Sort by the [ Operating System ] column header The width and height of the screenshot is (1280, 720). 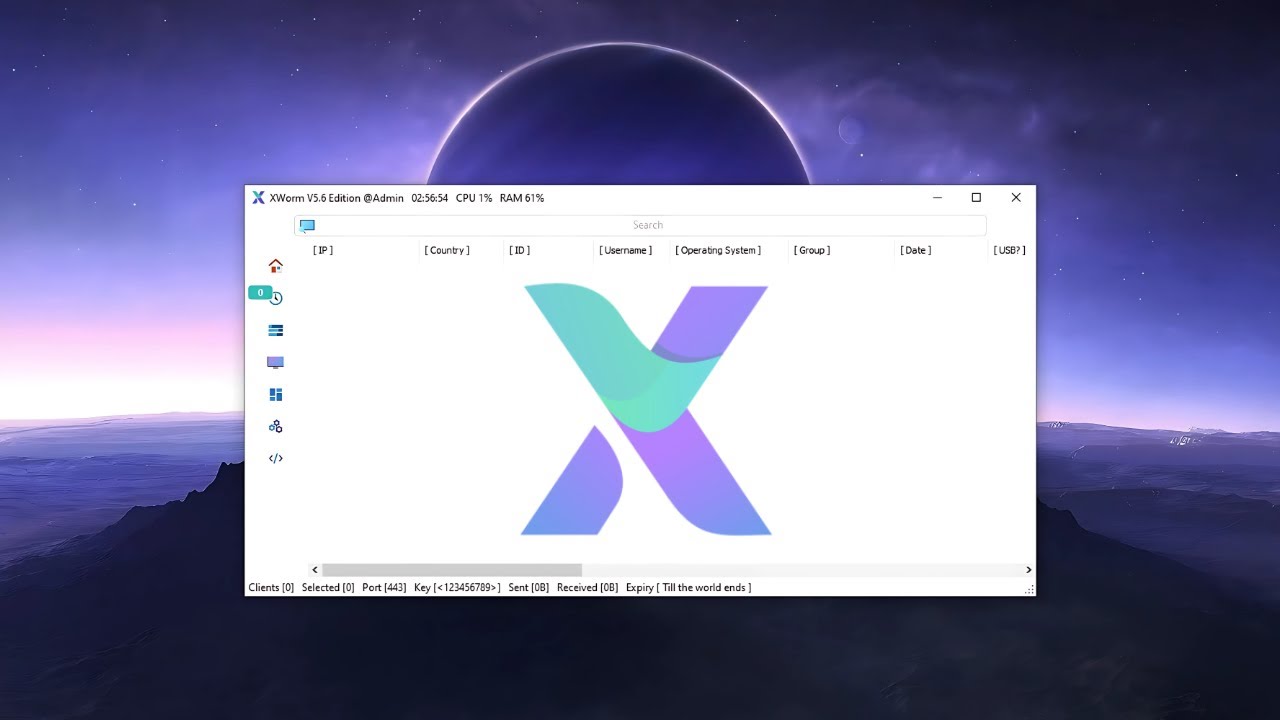pos(718,250)
